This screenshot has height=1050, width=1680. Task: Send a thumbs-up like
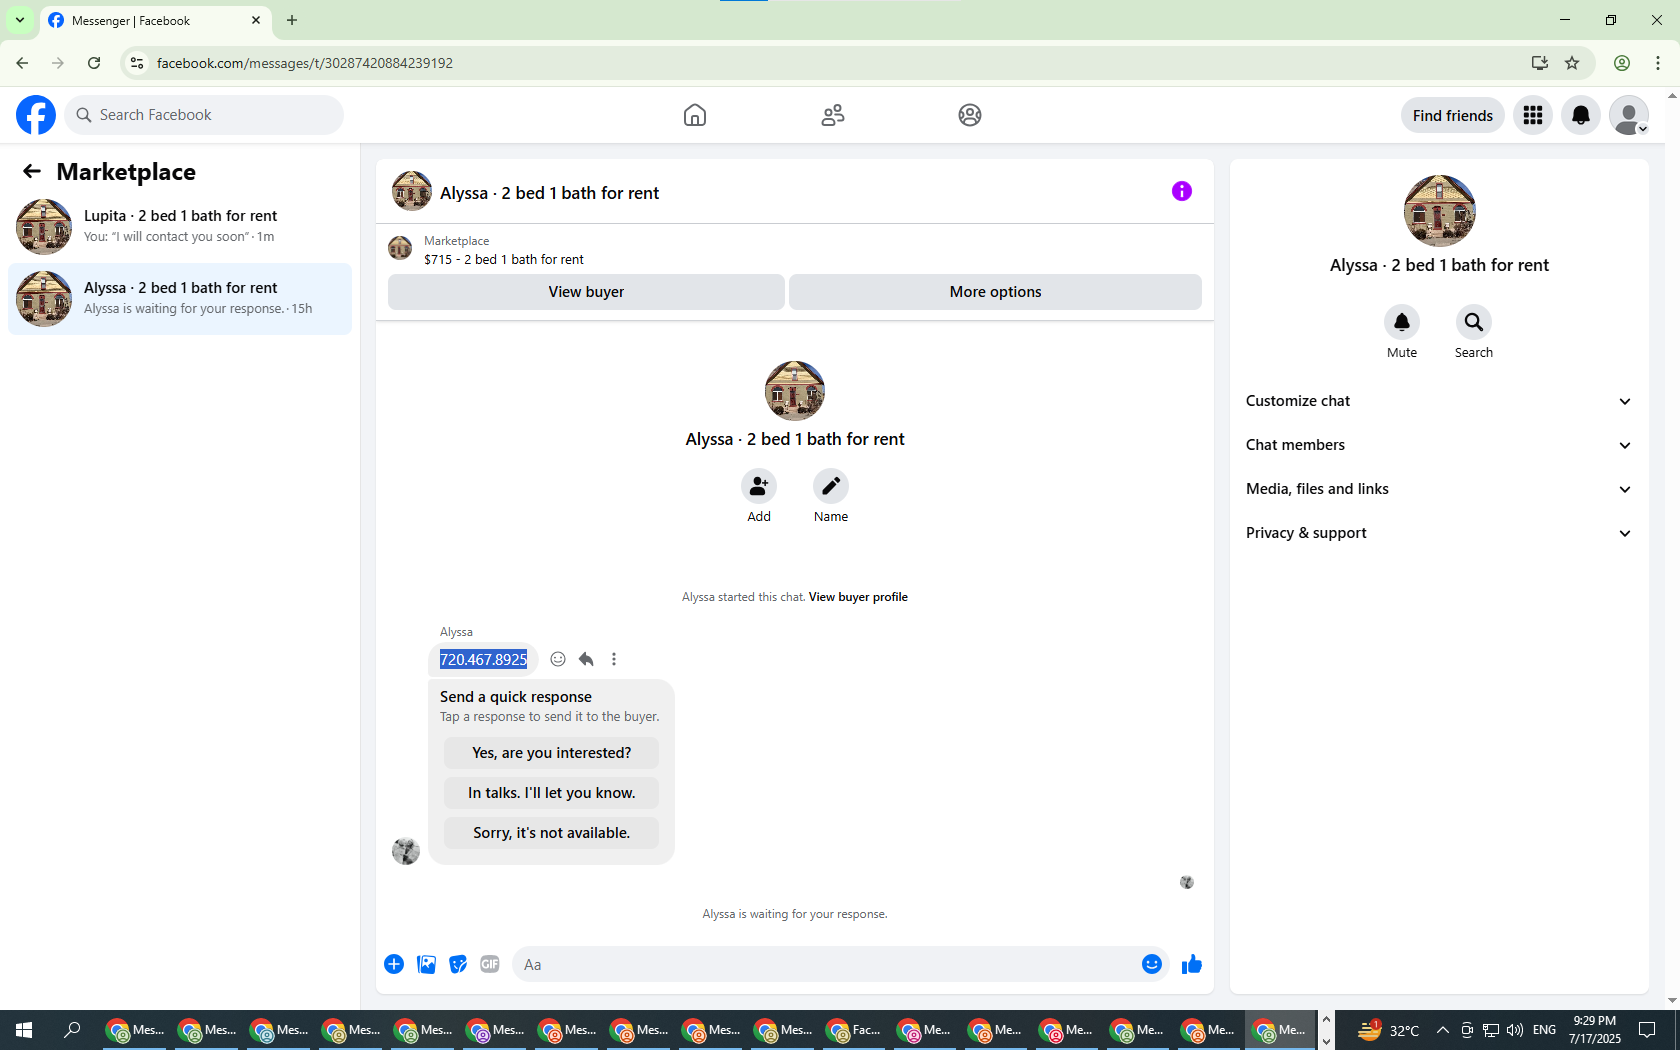[1192, 964]
